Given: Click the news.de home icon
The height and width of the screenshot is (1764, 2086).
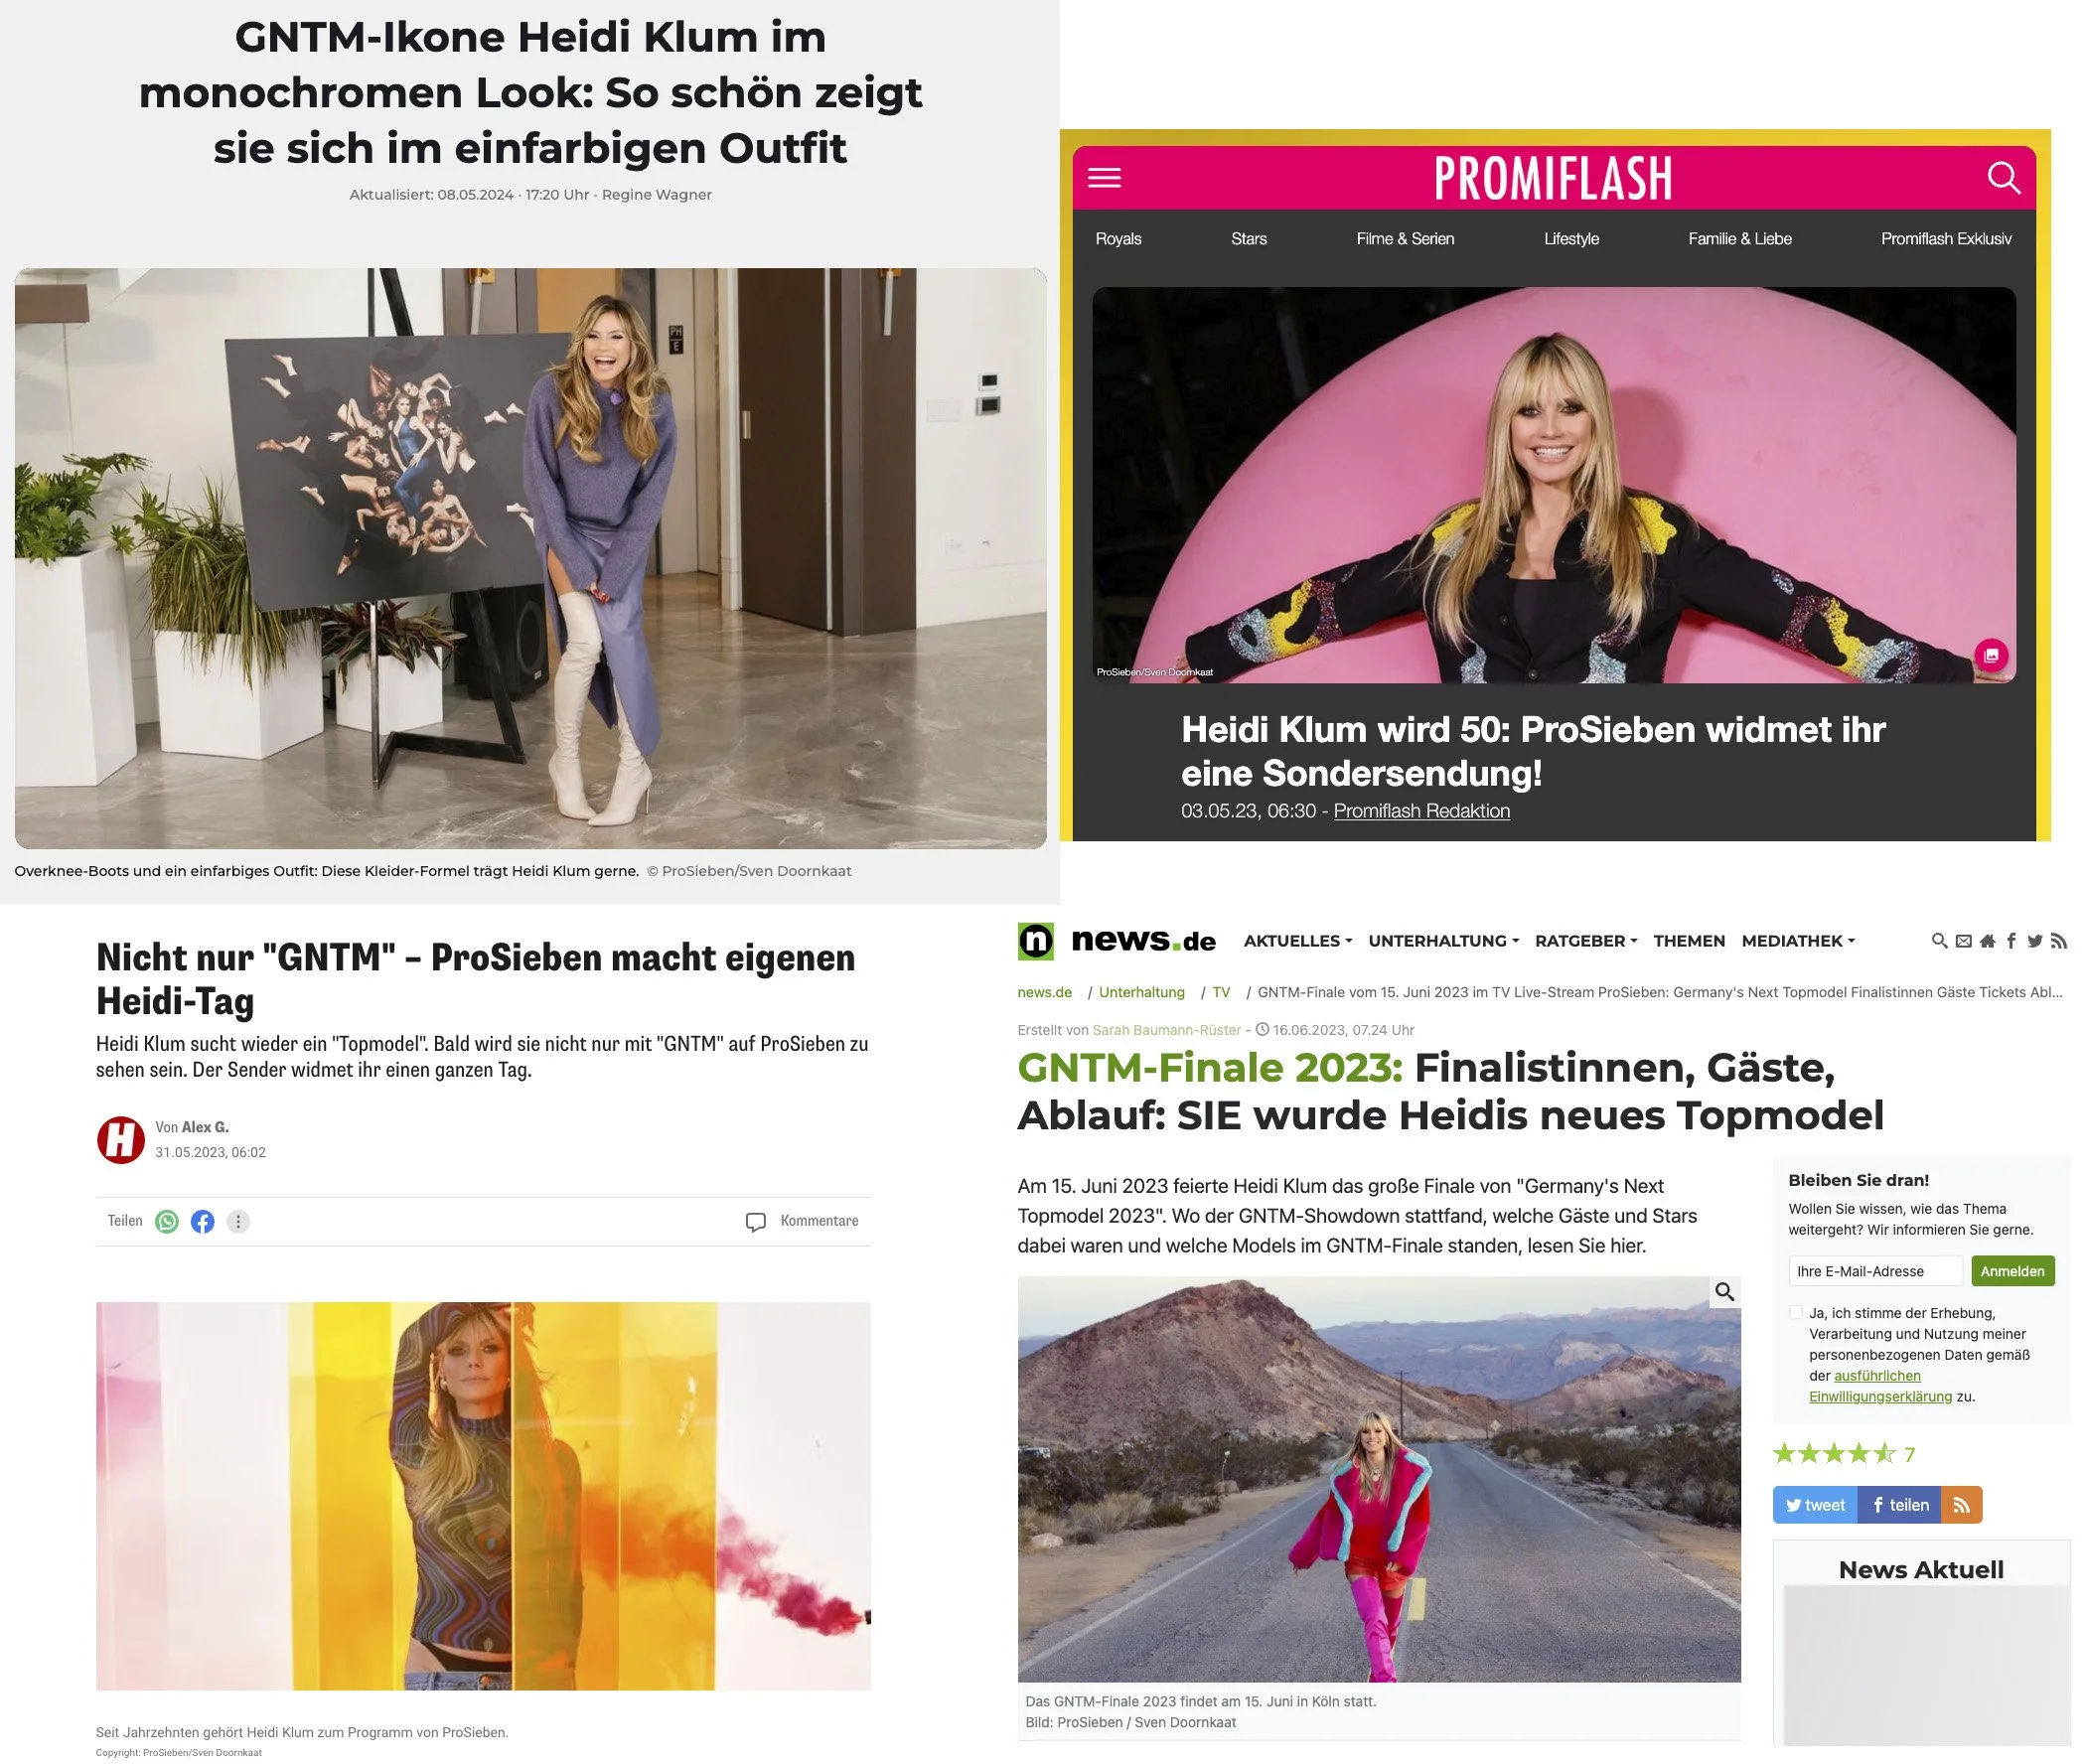Looking at the screenshot, I should pyautogui.click(x=1987, y=941).
